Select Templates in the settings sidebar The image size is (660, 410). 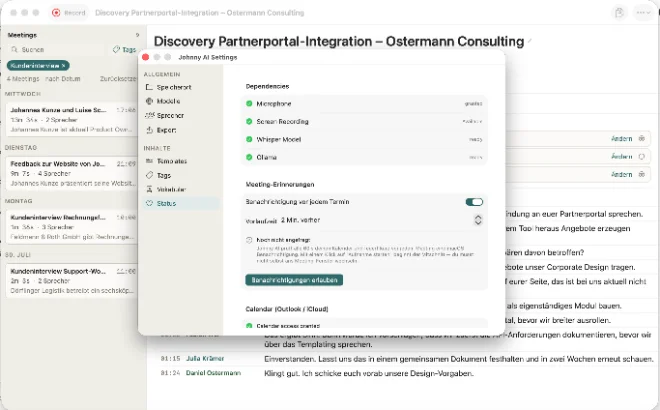[181, 161]
